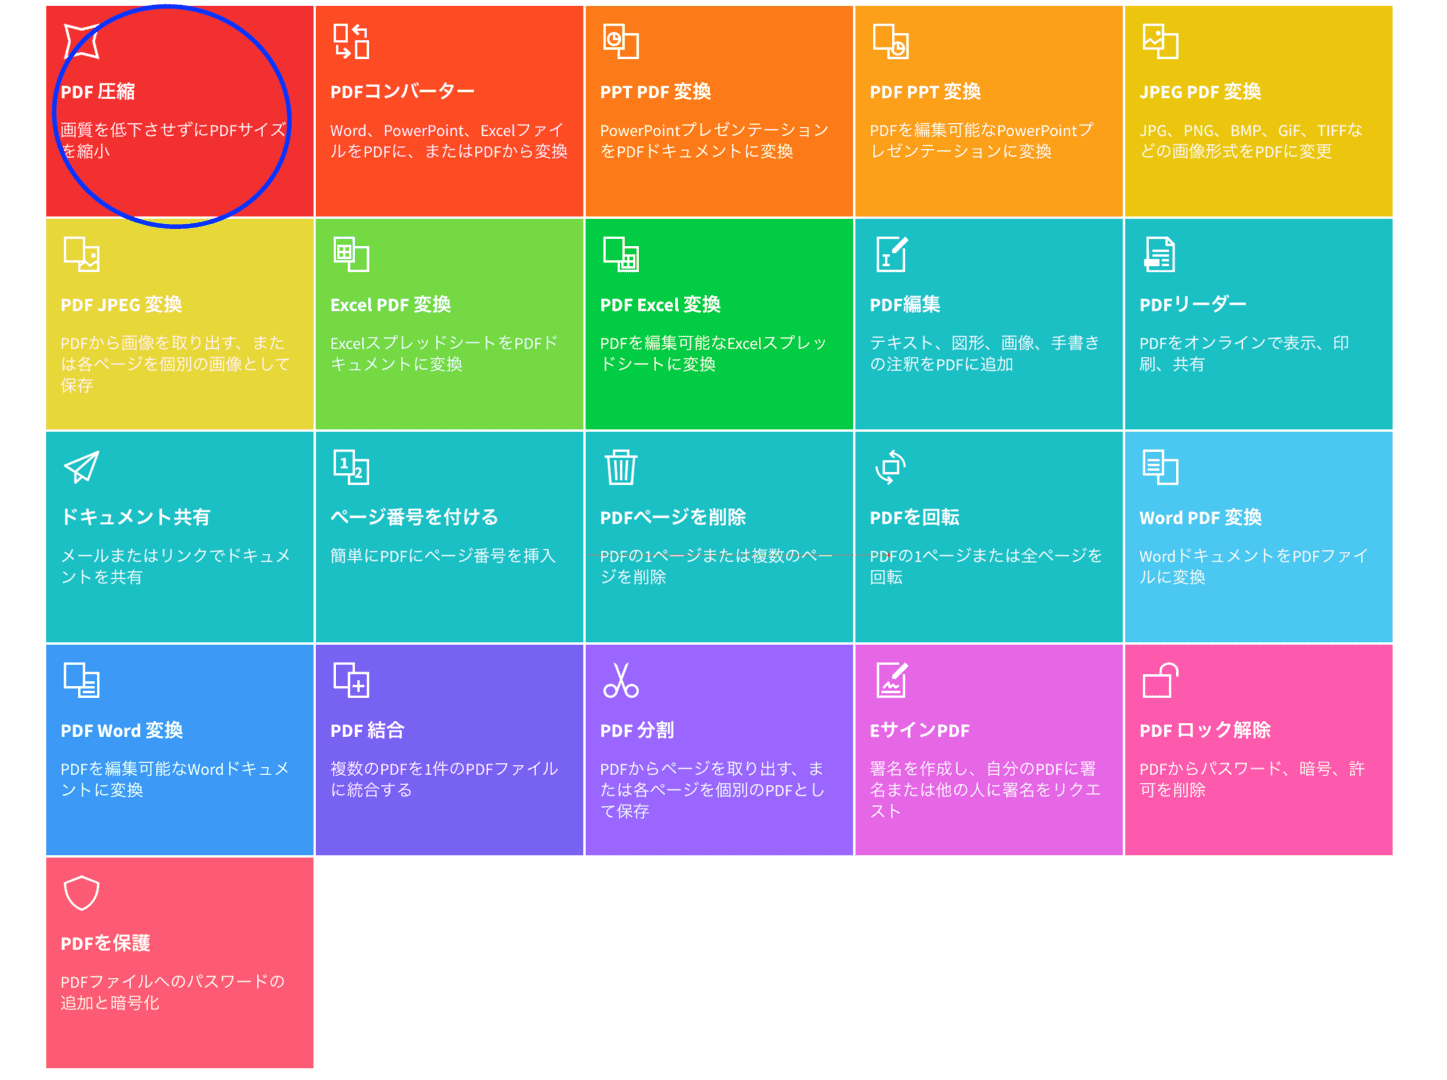Image resolution: width=1447 pixels, height=1080 pixels.
Task: Click the PDFを回転 rotate icon
Action: click(x=890, y=467)
